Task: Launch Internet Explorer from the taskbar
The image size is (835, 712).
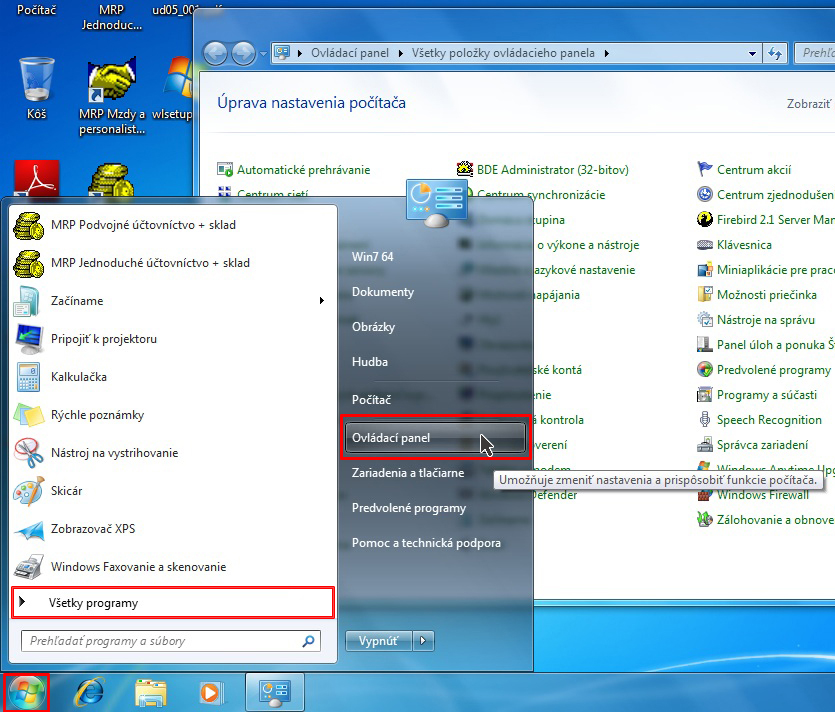Action: [90, 693]
